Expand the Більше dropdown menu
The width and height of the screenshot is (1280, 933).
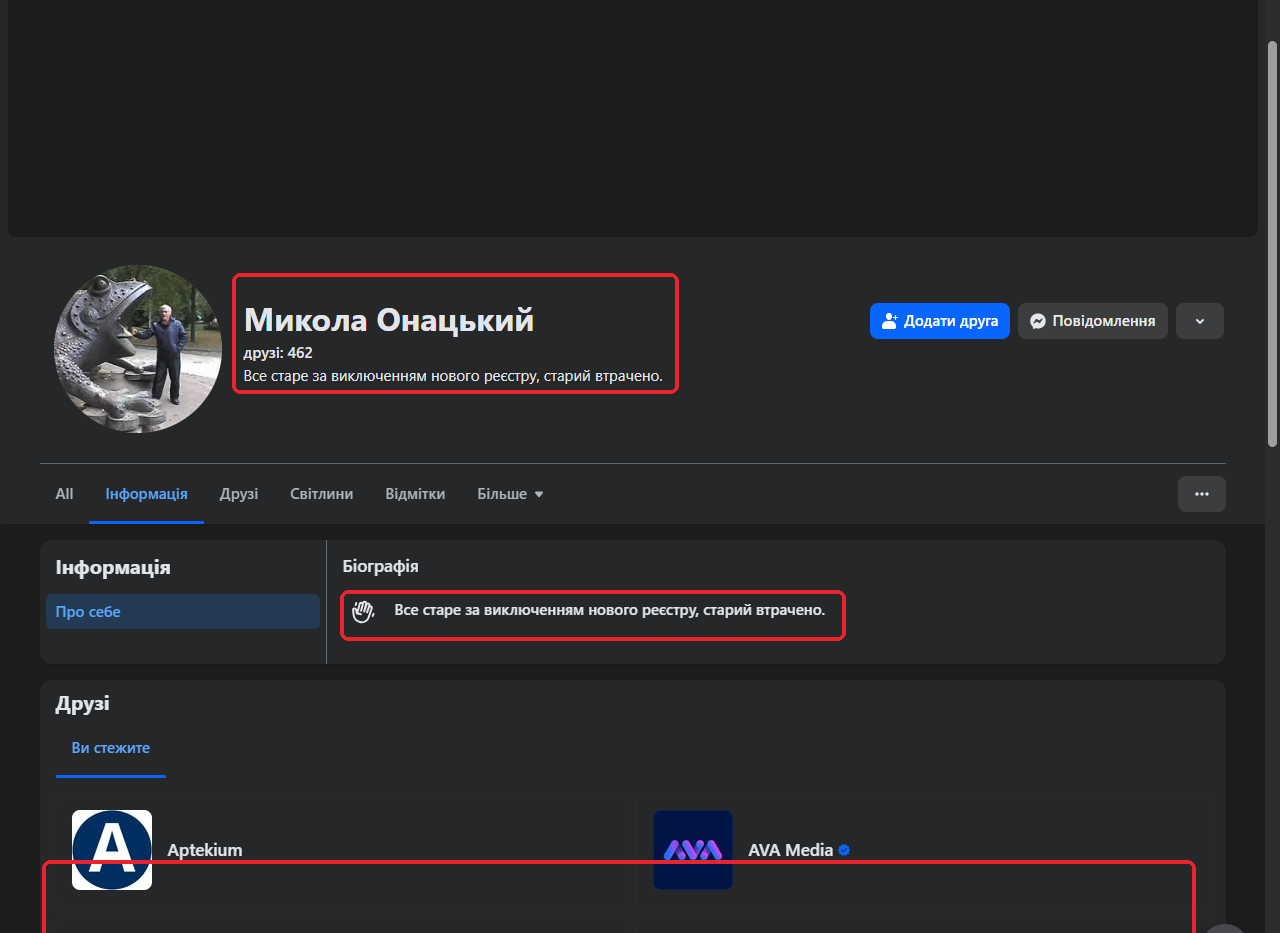click(x=510, y=494)
